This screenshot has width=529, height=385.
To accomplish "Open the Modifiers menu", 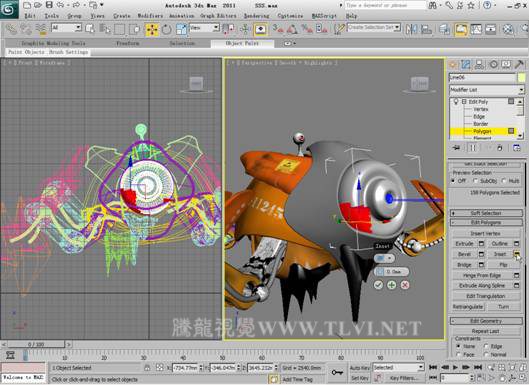I will (x=150, y=16).
